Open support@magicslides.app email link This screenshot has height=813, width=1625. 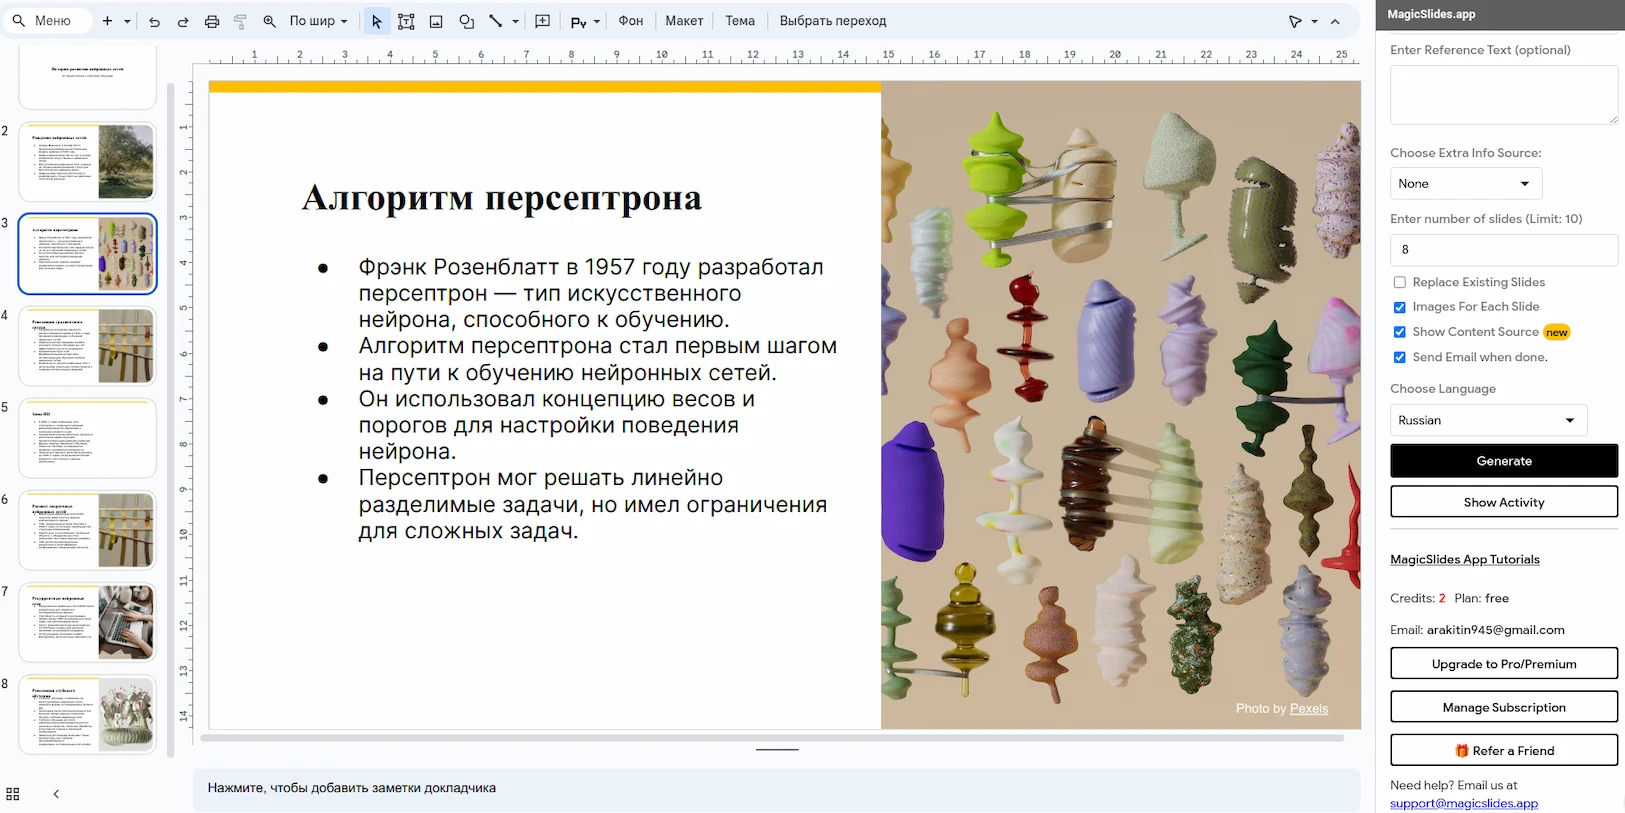pyautogui.click(x=1464, y=803)
